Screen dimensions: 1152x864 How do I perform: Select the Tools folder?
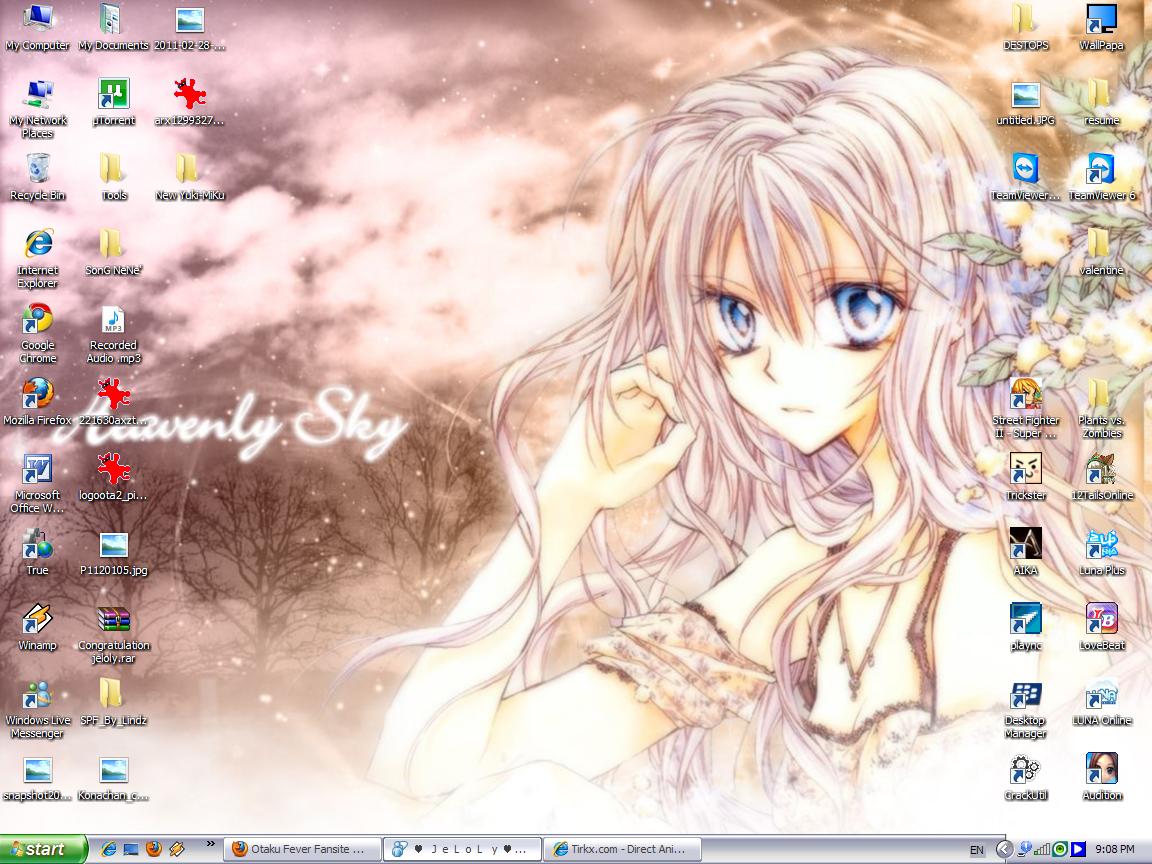[113, 177]
